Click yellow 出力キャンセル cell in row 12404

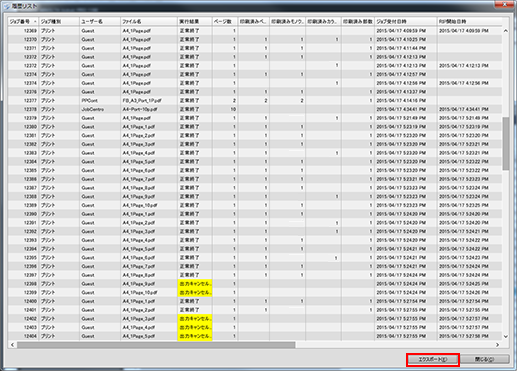click(x=195, y=336)
